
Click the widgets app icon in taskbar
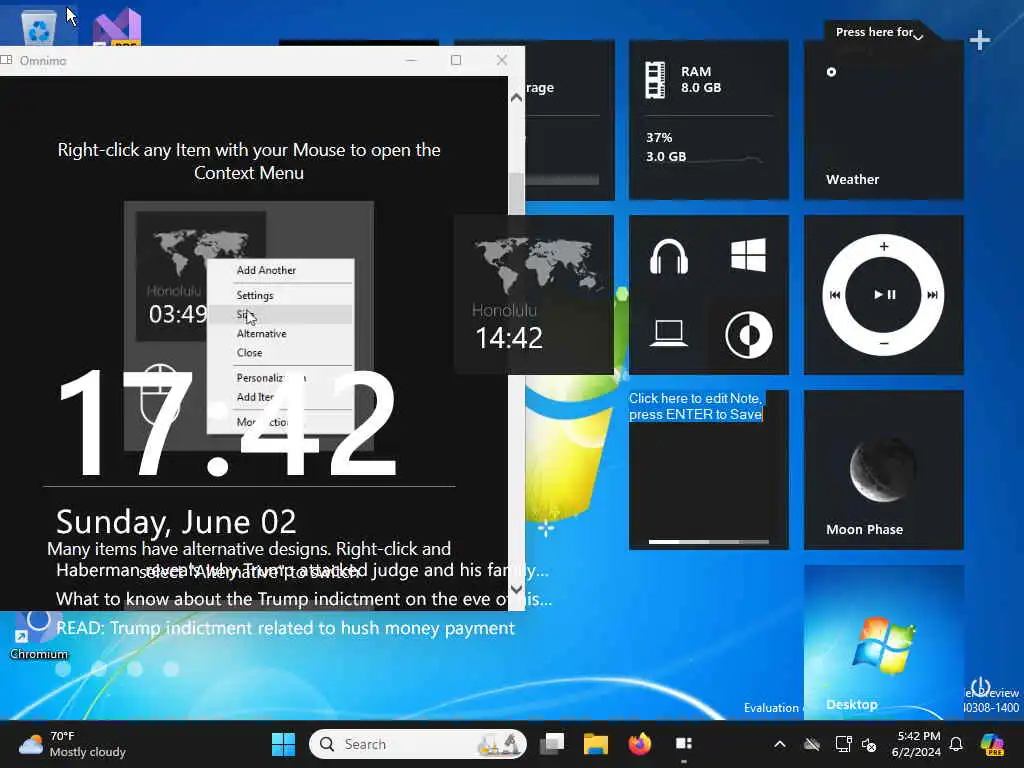click(x=684, y=744)
